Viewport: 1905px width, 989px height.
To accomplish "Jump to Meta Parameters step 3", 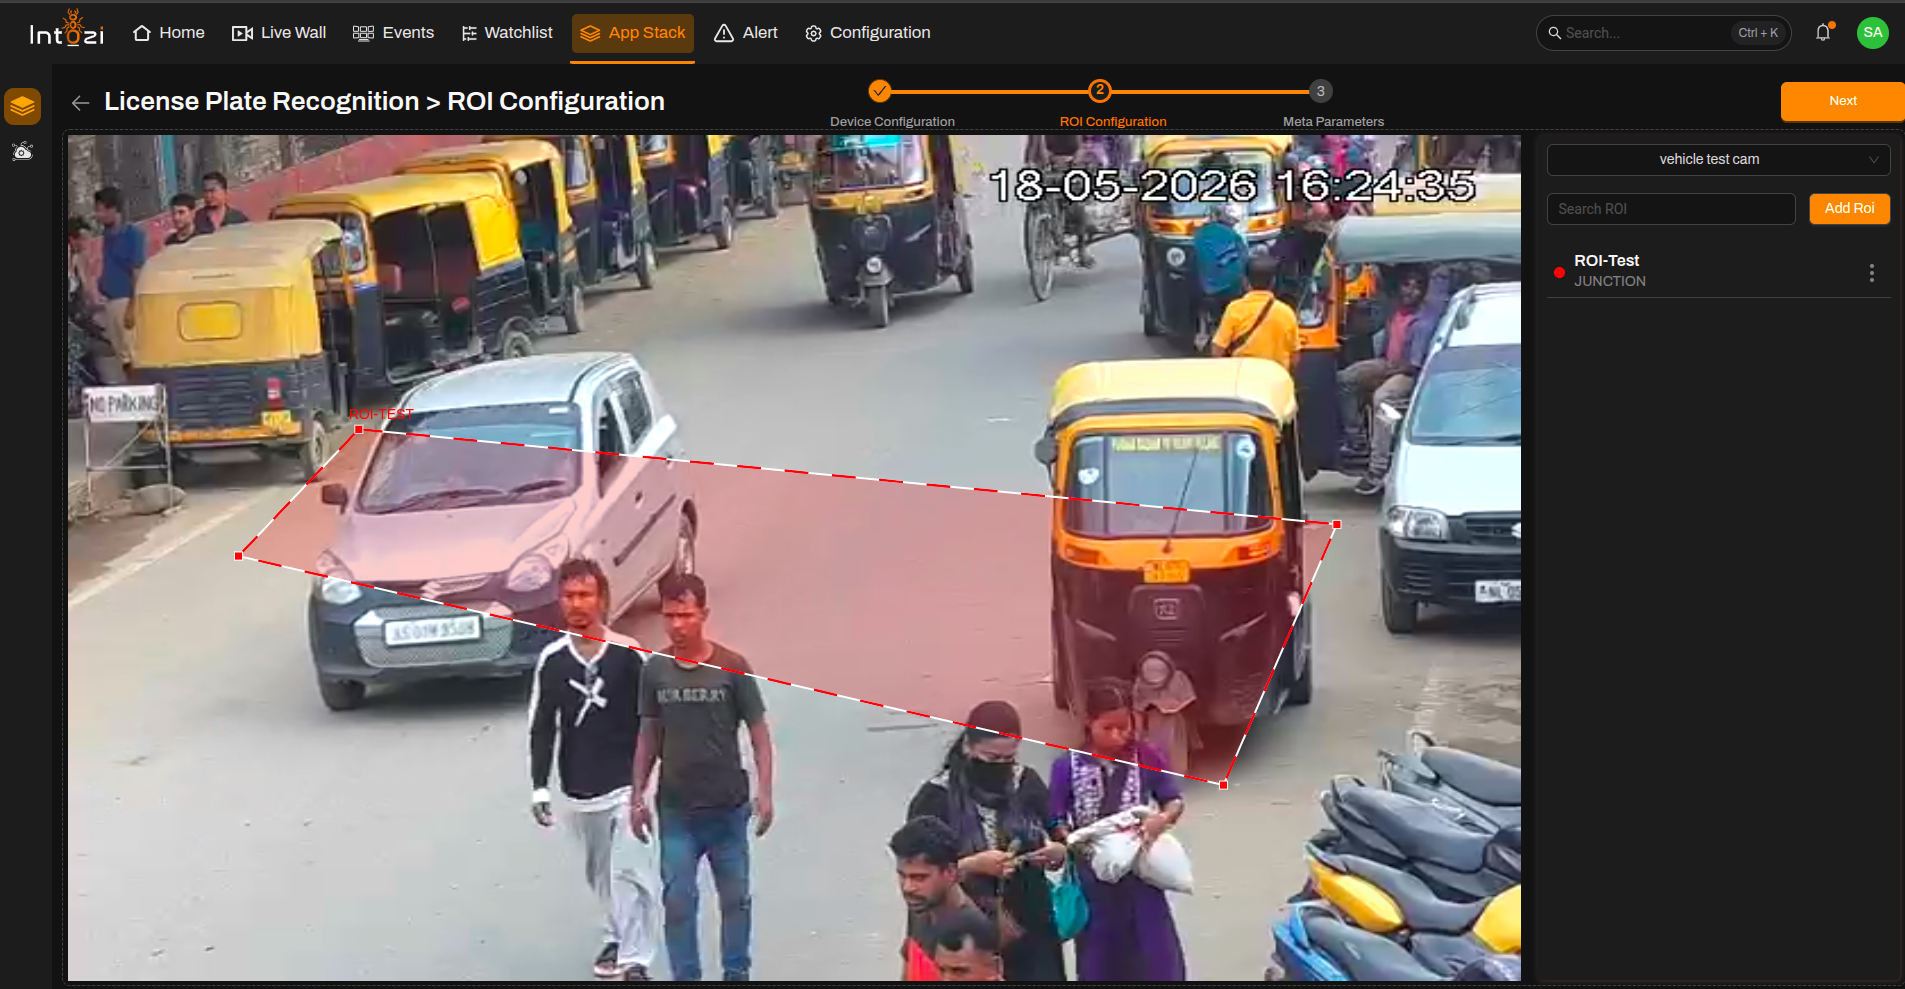I will point(1320,91).
